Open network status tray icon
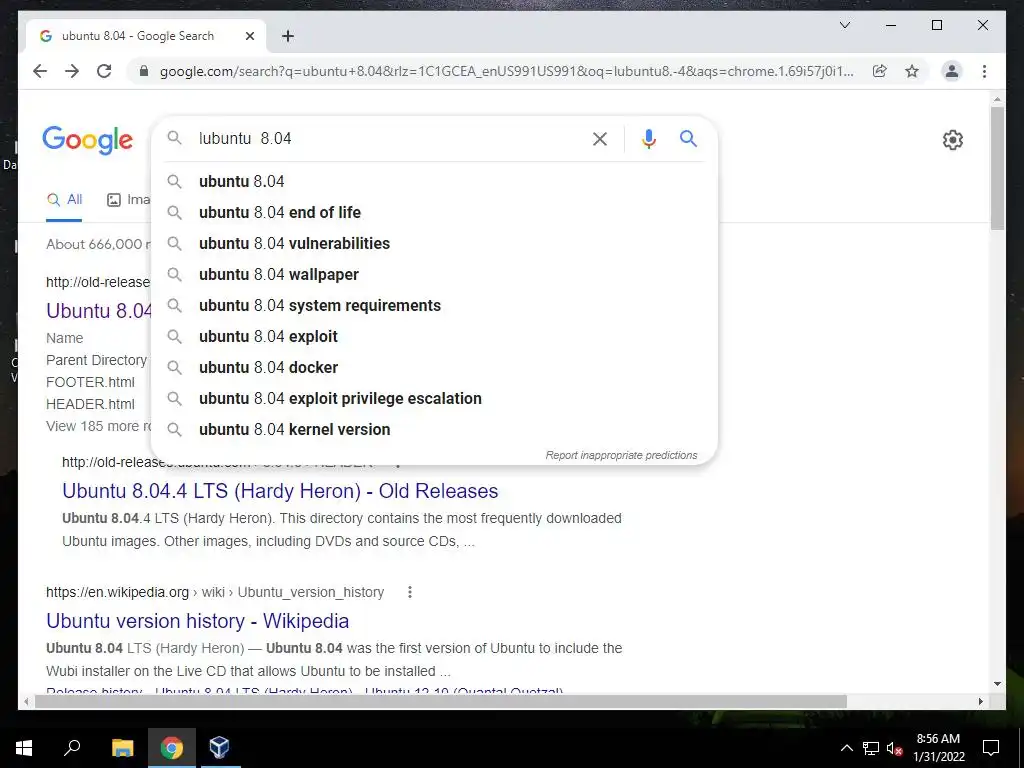The image size is (1024, 768). point(871,748)
